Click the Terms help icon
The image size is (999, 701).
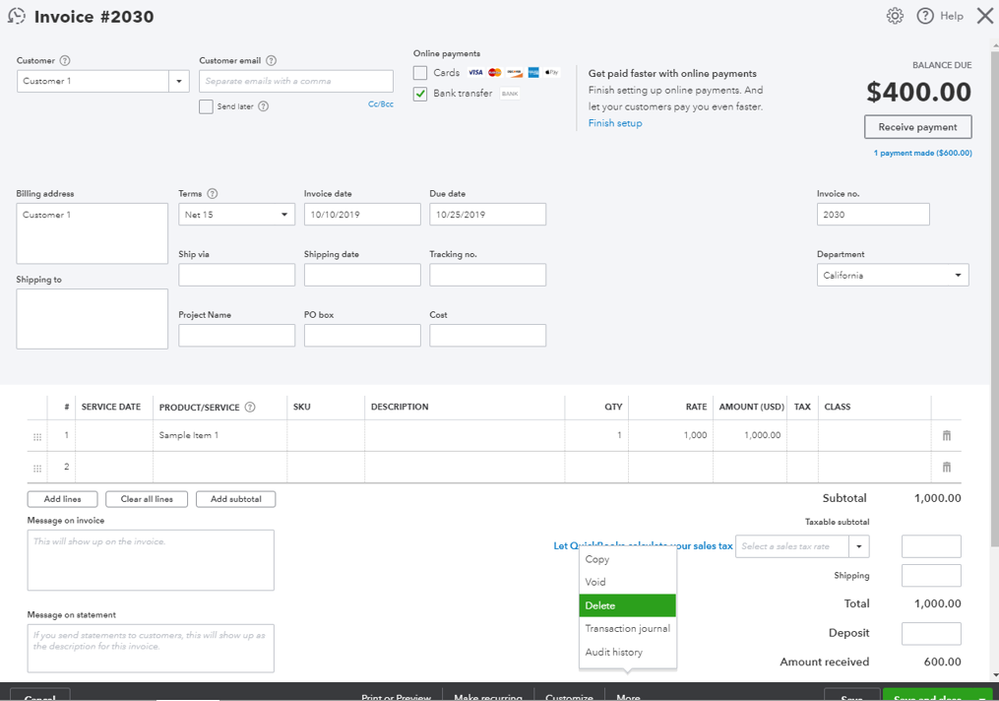click(x=213, y=194)
